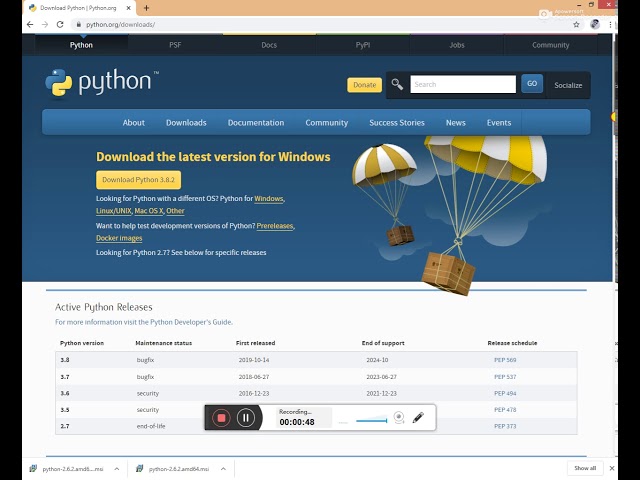The width and height of the screenshot is (640, 480).
Task: Click the Donate button
Action: [x=364, y=85]
